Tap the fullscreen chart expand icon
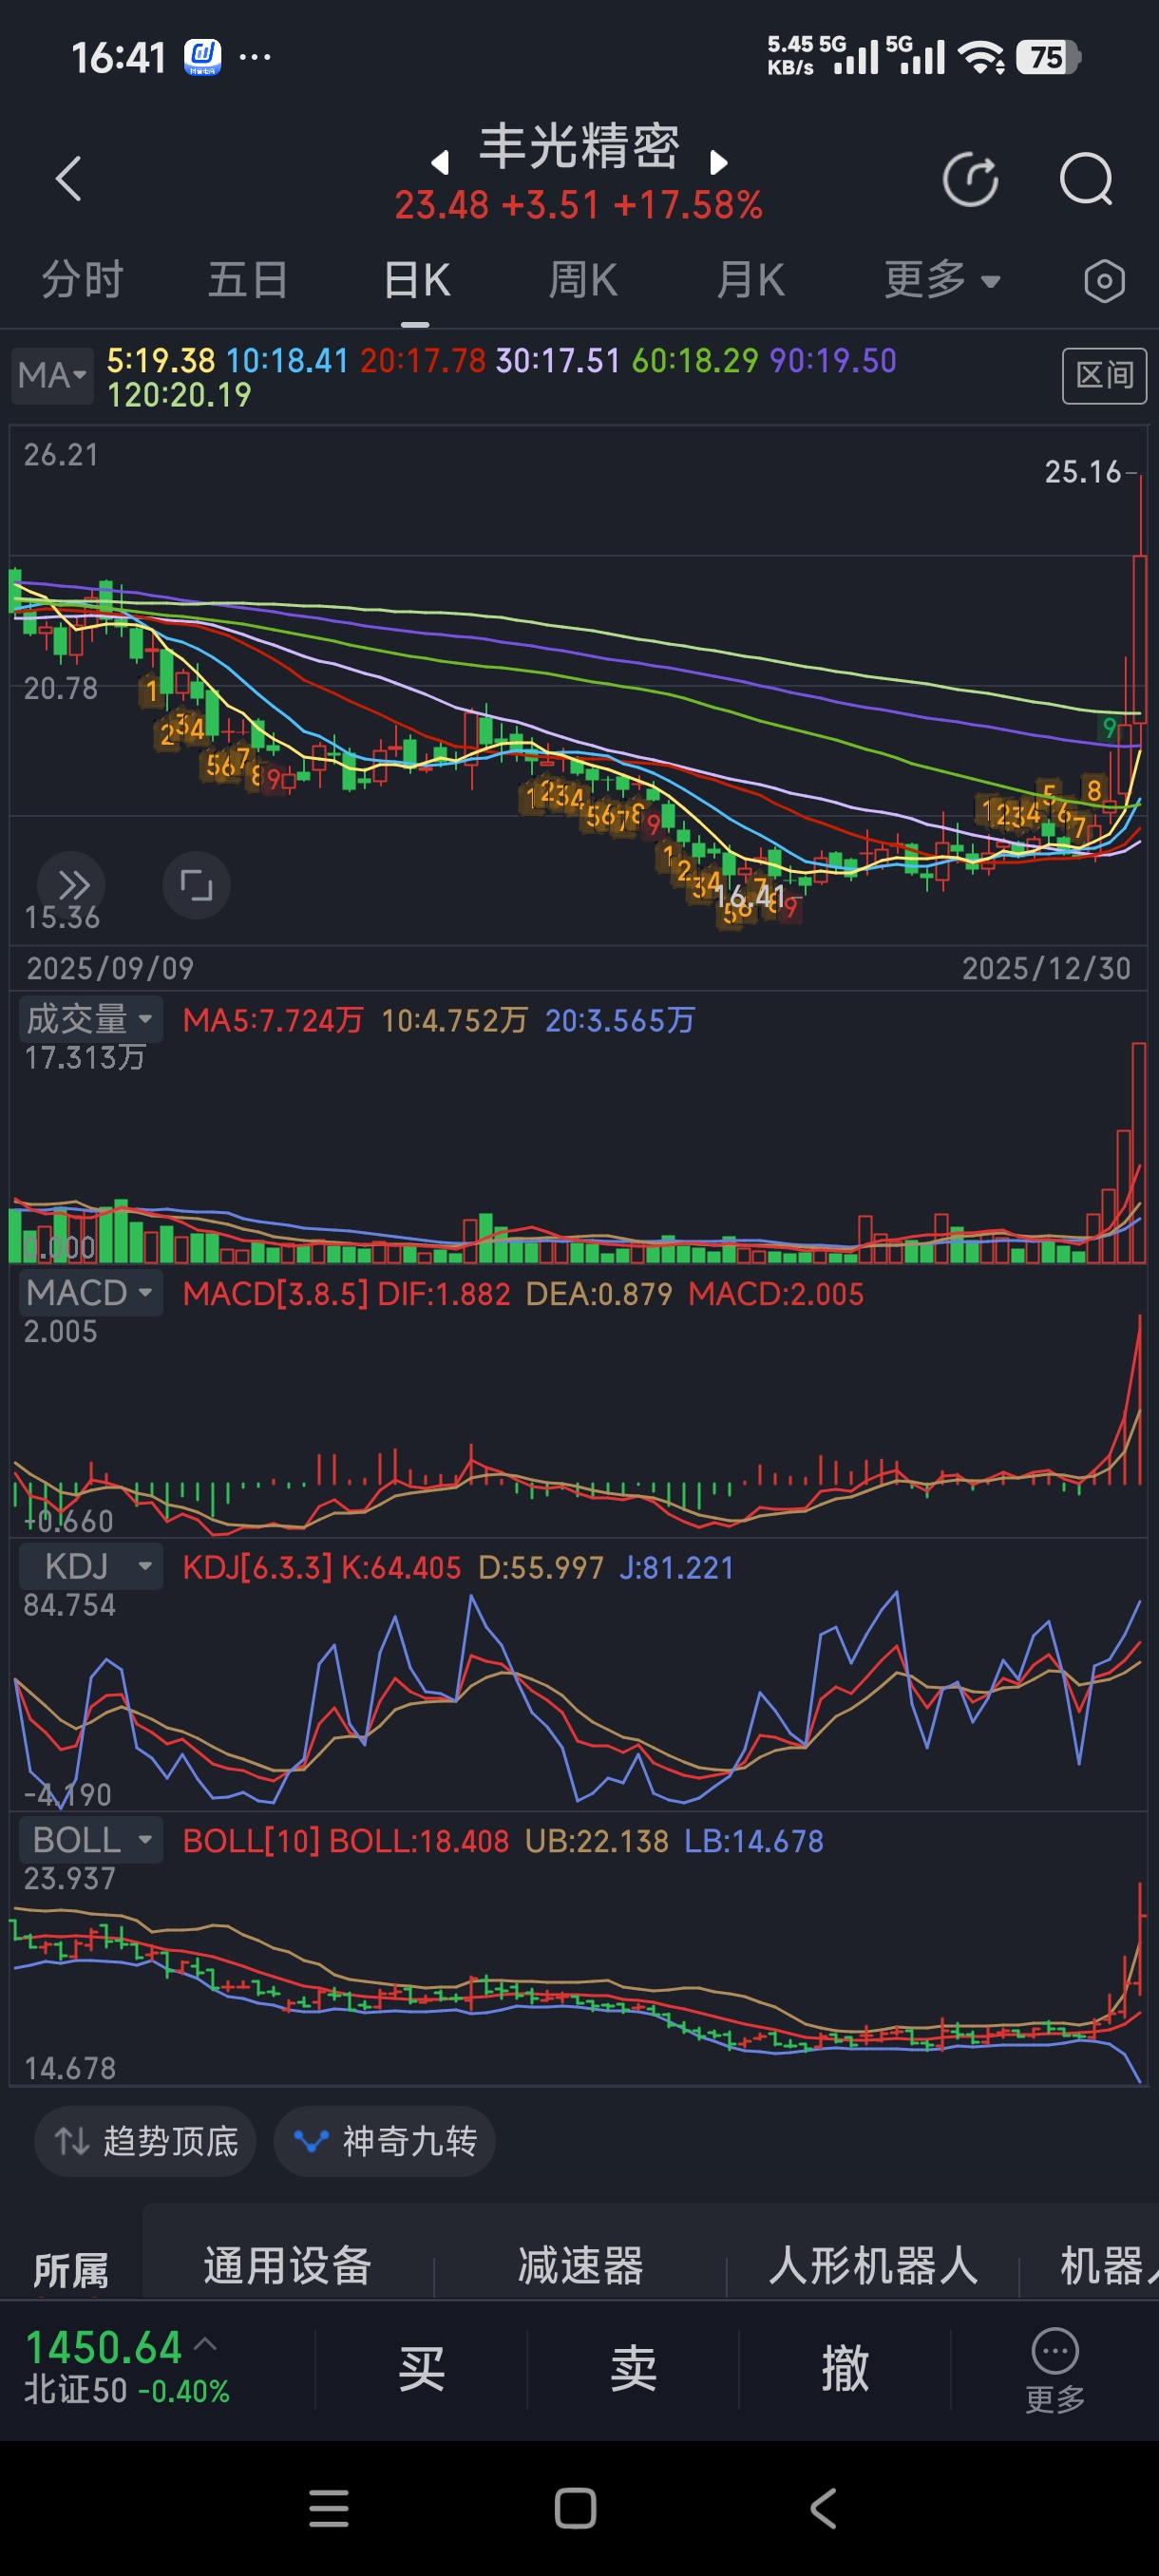 tap(196, 885)
